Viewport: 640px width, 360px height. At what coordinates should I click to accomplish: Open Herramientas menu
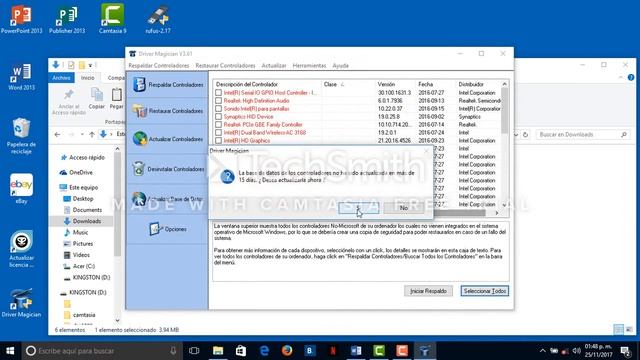coord(309,66)
